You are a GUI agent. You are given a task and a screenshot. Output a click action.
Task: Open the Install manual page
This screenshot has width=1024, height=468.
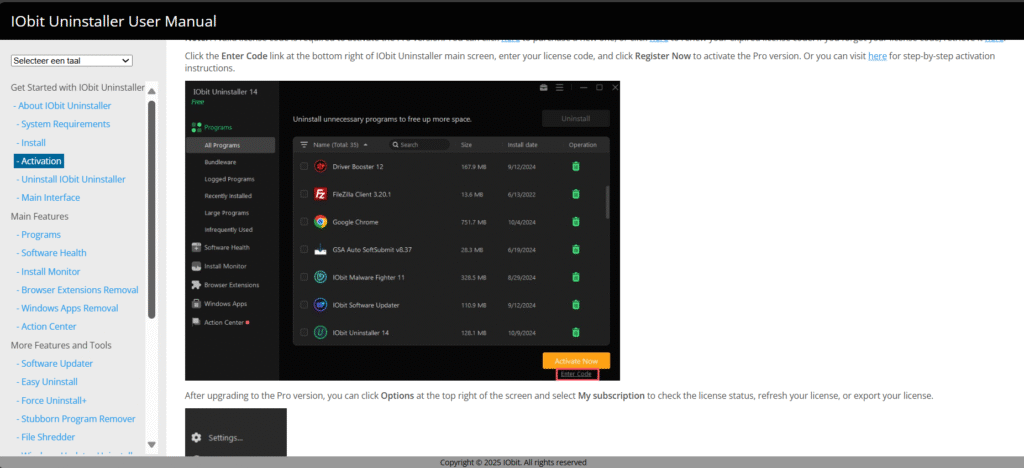(x=31, y=142)
